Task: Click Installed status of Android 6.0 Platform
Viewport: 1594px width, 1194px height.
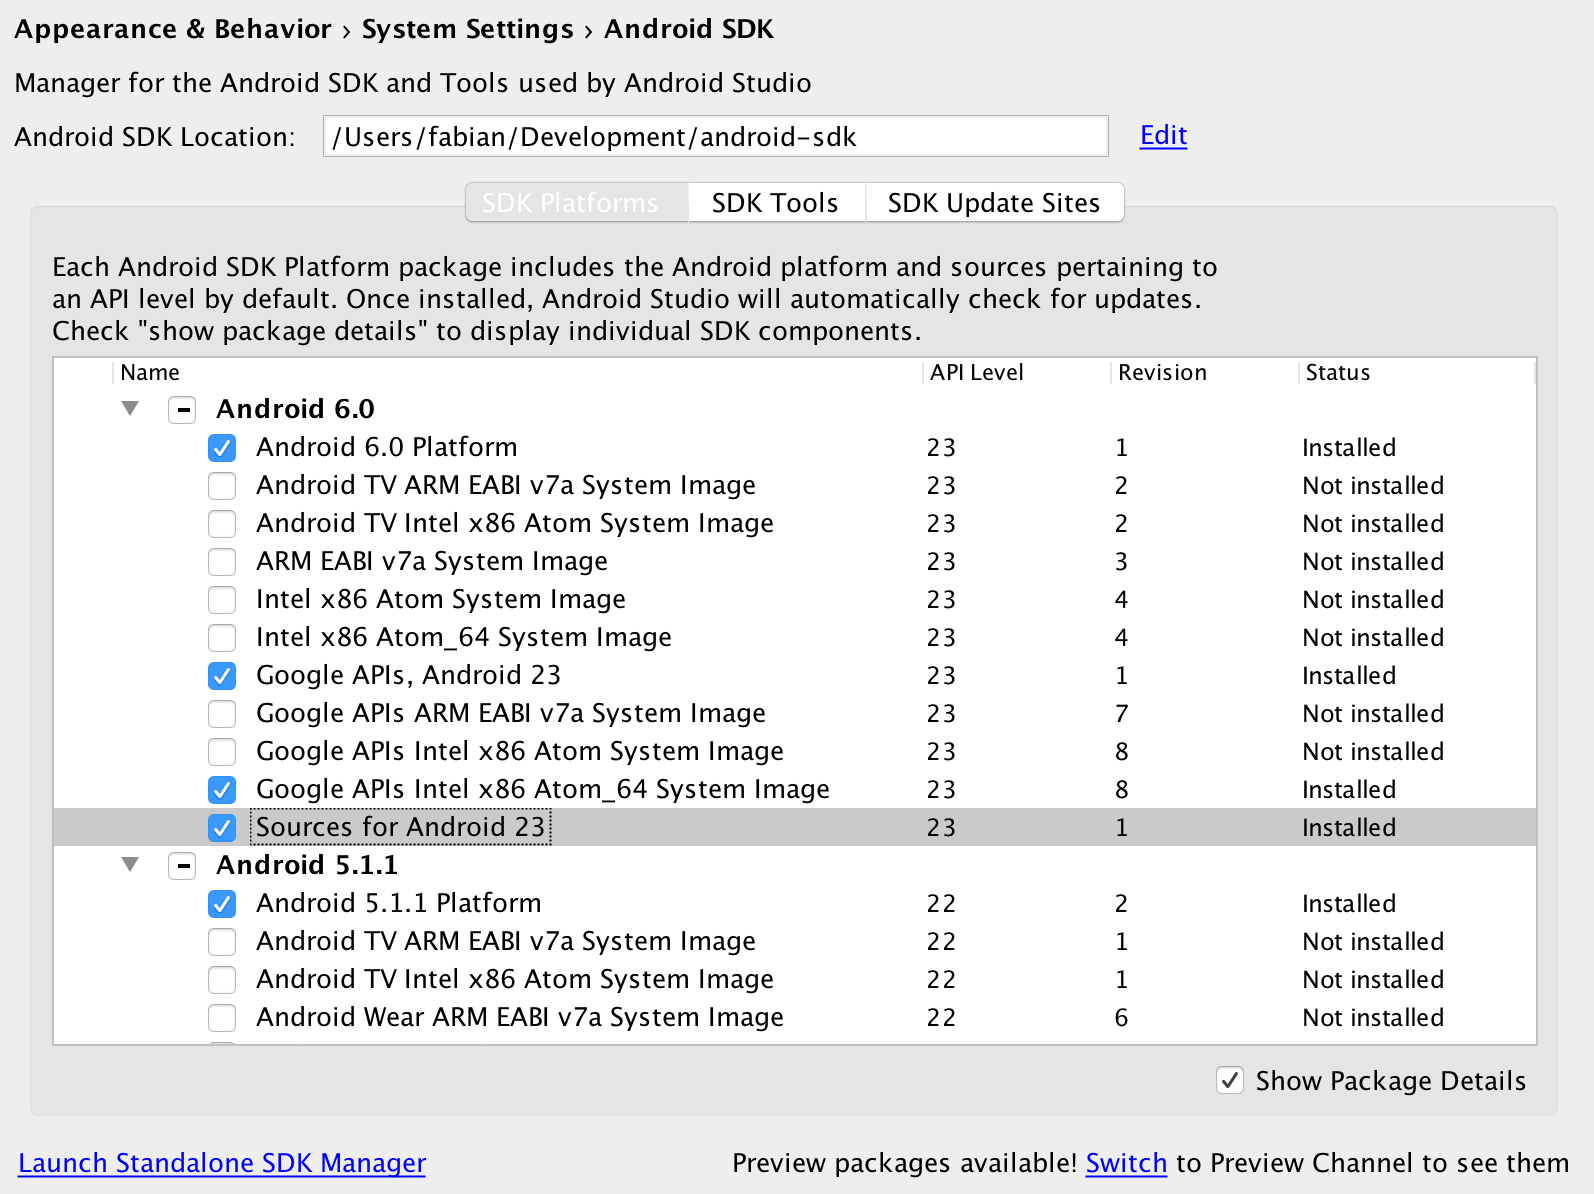Action: point(1349,448)
